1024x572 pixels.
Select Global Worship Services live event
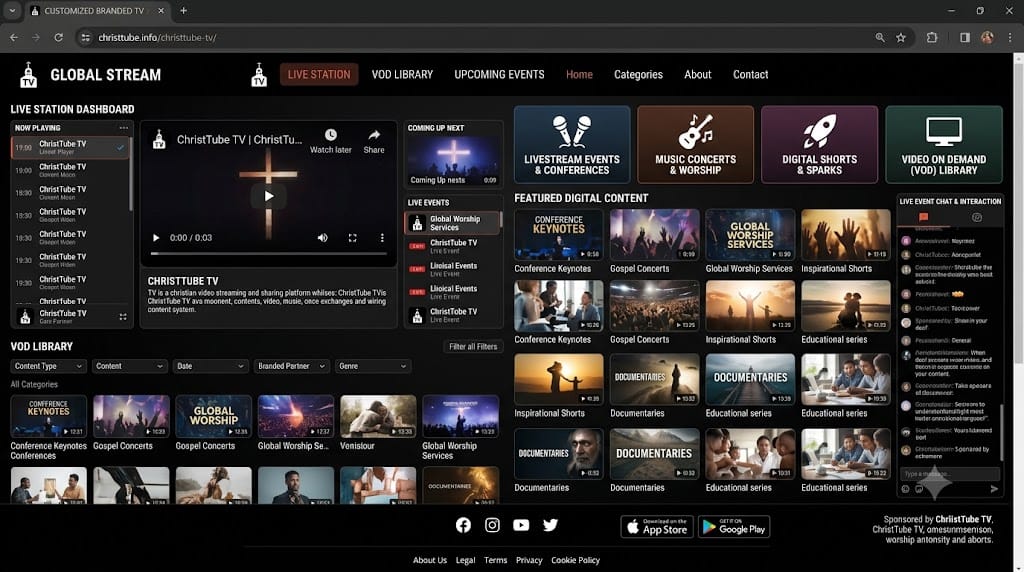(x=453, y=223)
